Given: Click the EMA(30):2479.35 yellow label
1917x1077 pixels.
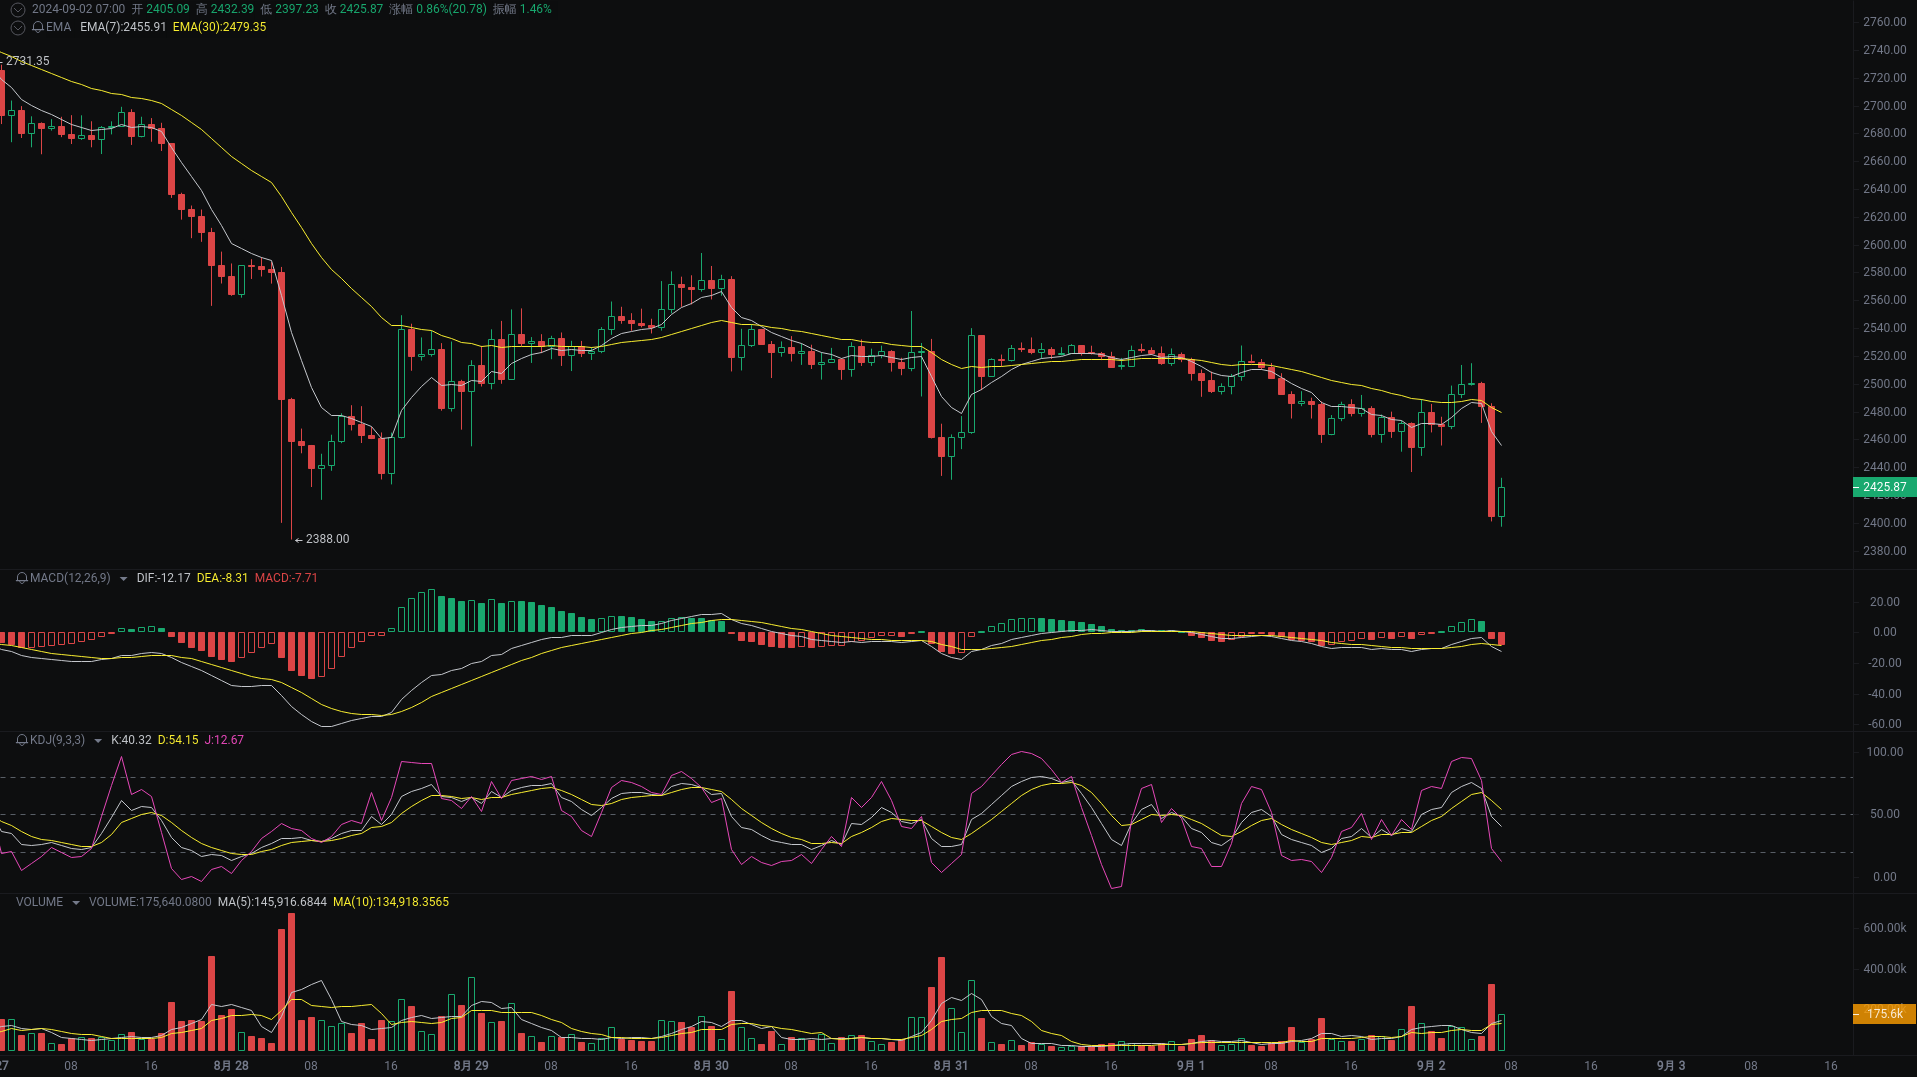Looking at the screenshot, I should tap(220, 28).
